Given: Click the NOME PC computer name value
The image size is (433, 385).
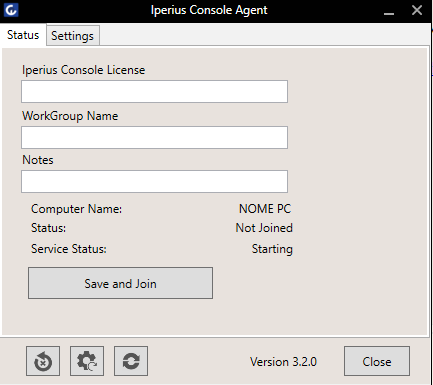Looking at the screenshot, I should point(265,209).
